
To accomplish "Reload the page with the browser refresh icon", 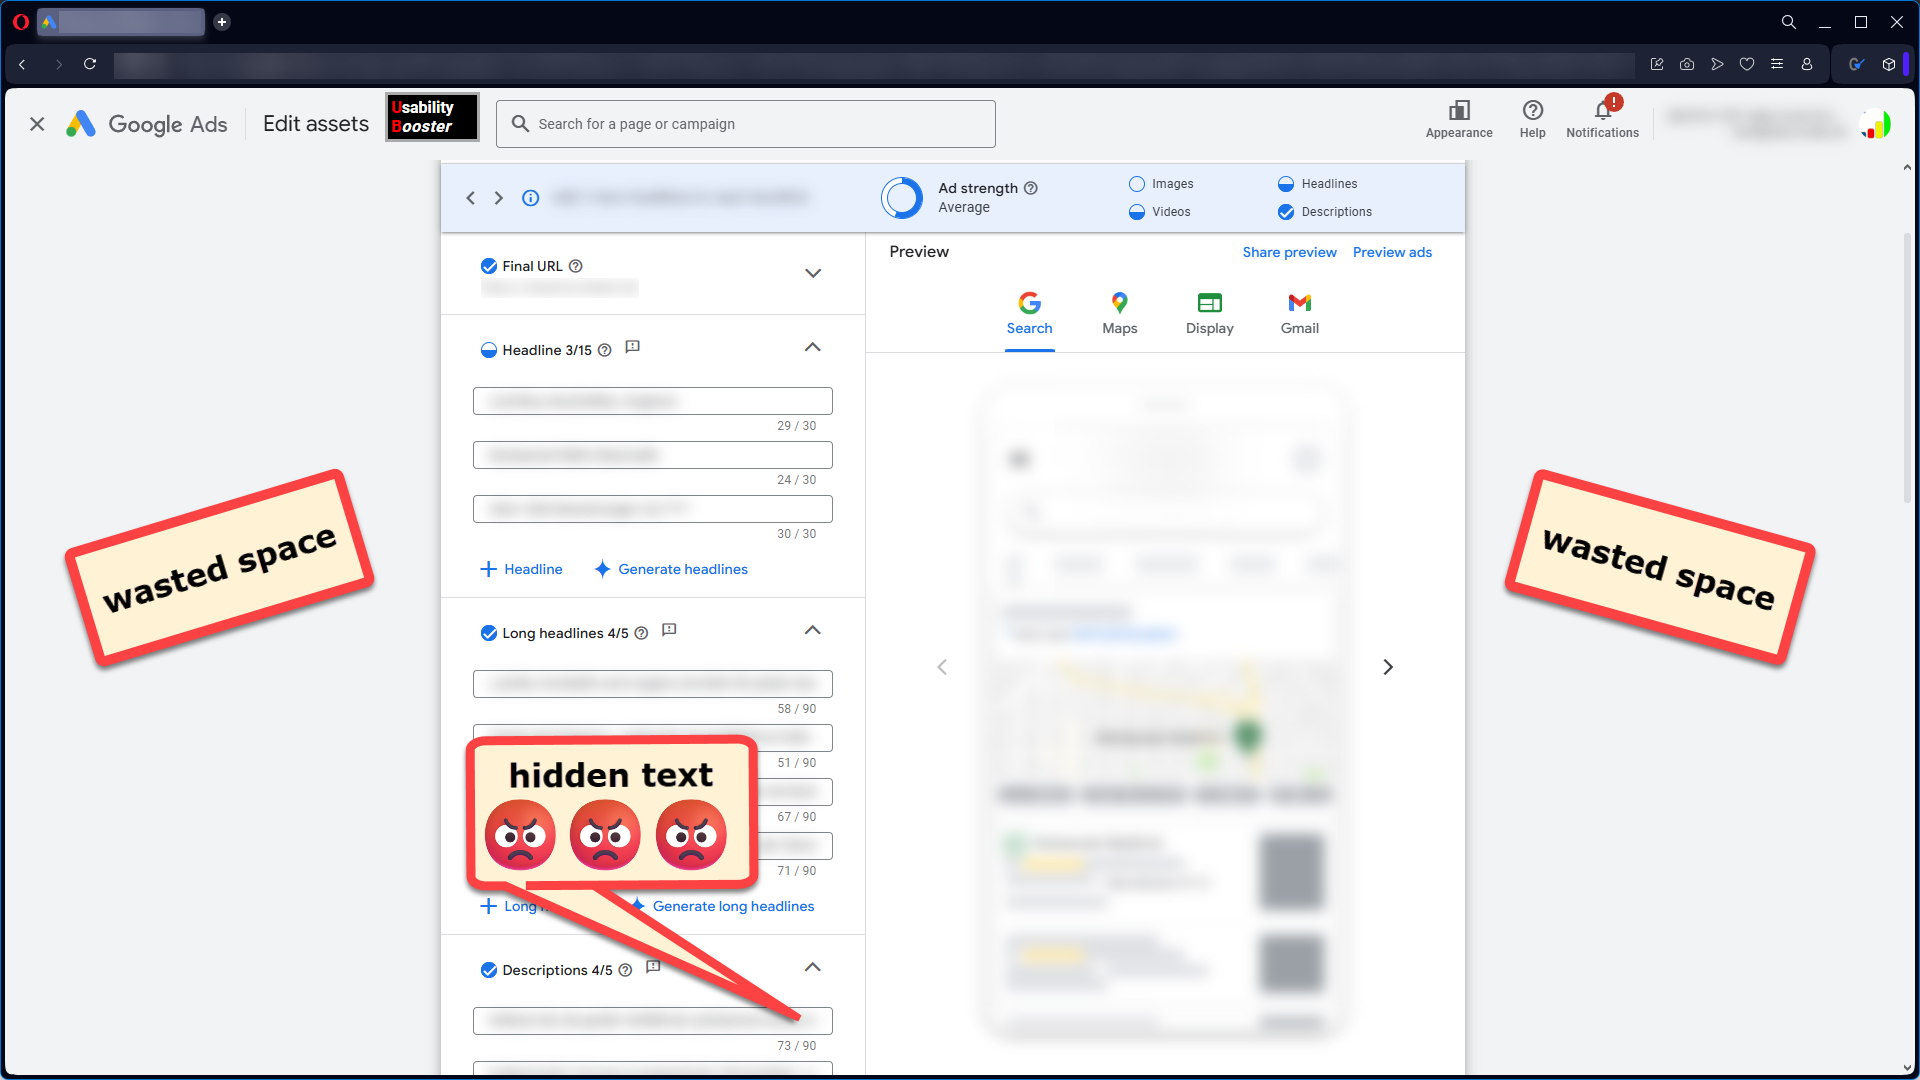I will pos(89,64).
